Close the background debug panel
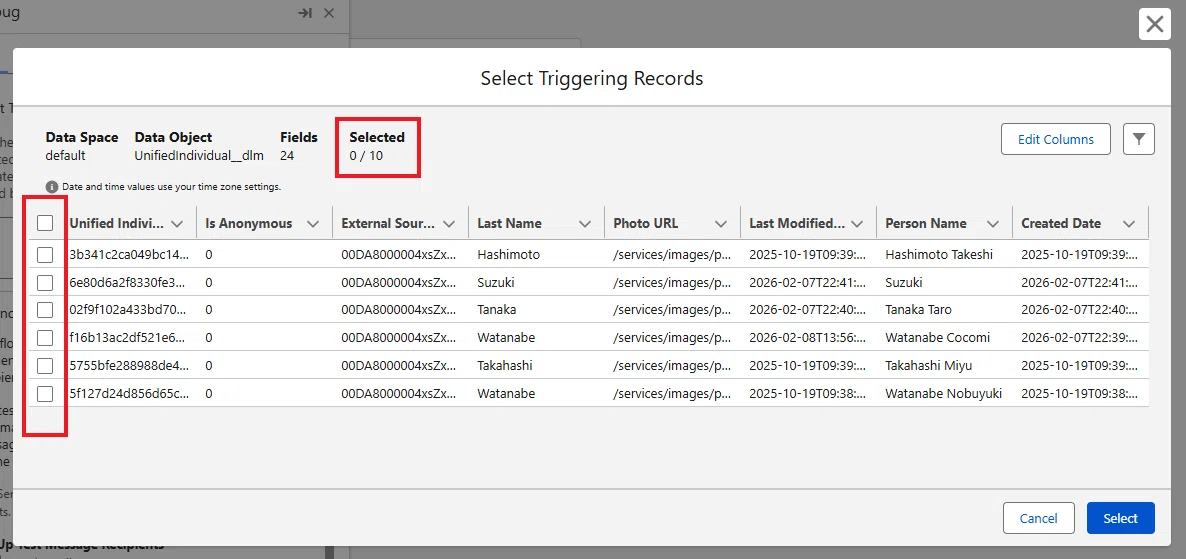1186x559 pixels. coord(329,13)
